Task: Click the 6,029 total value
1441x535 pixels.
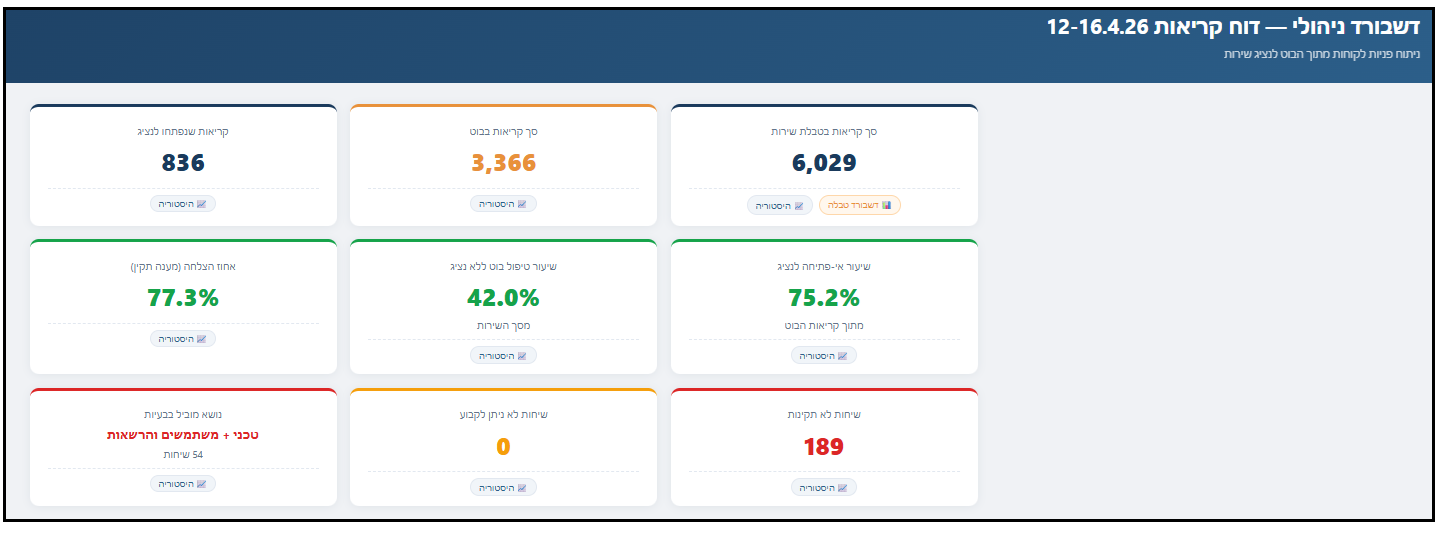Action: [824, 163]
